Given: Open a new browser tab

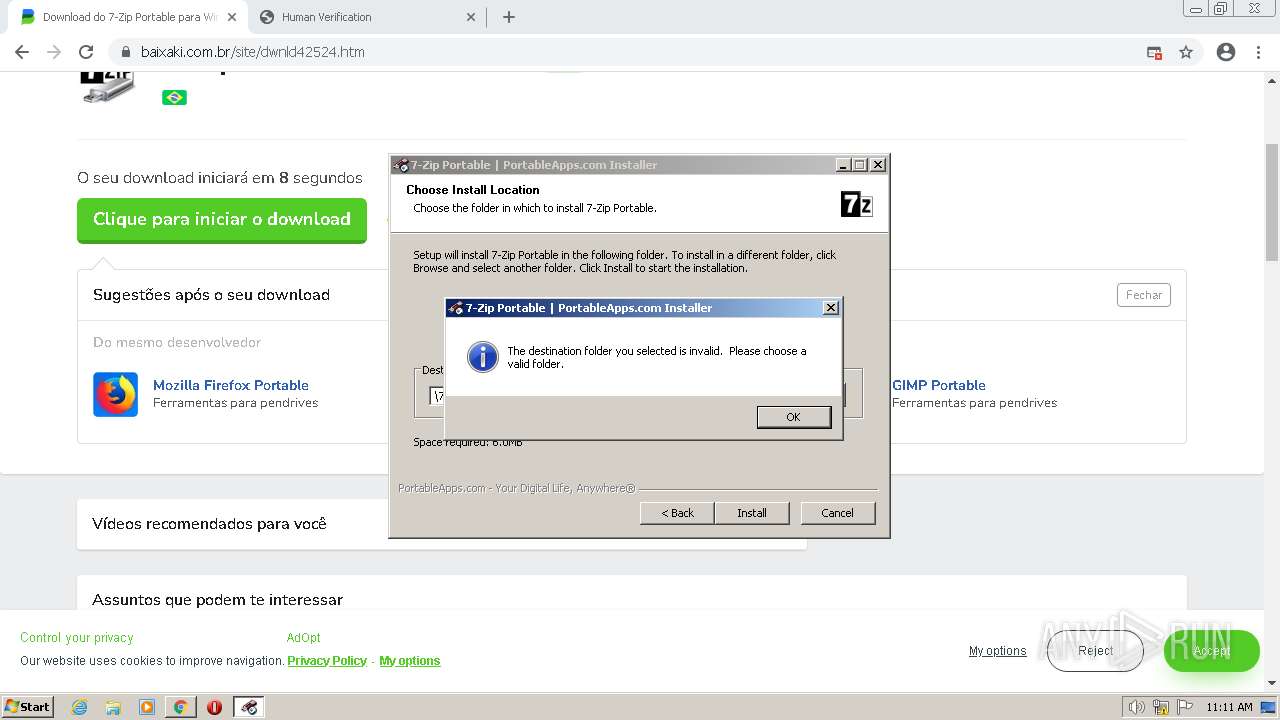Looking at the screenshot, I should coord(509,17).
